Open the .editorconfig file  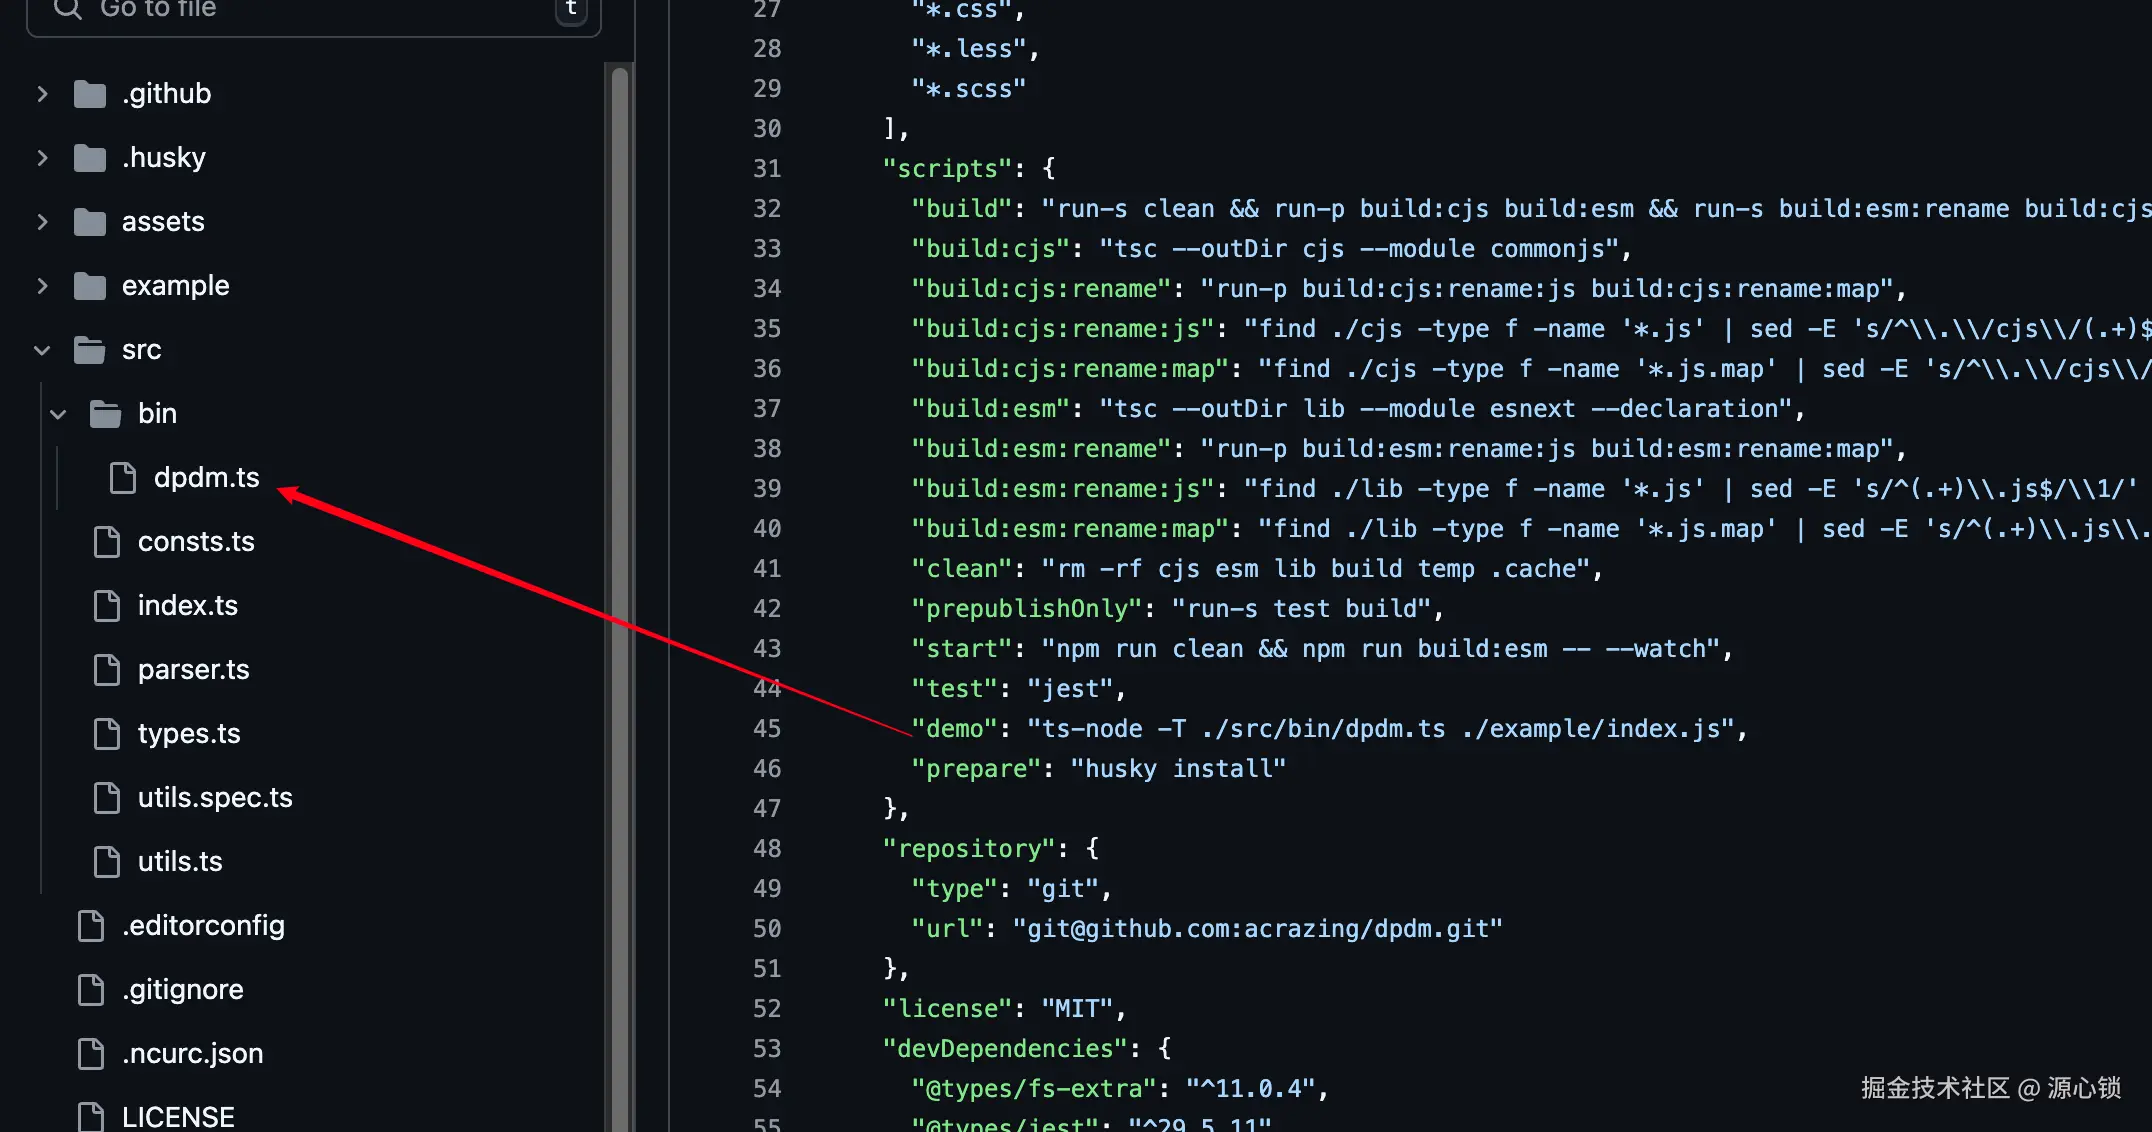[x=203, y=926]
